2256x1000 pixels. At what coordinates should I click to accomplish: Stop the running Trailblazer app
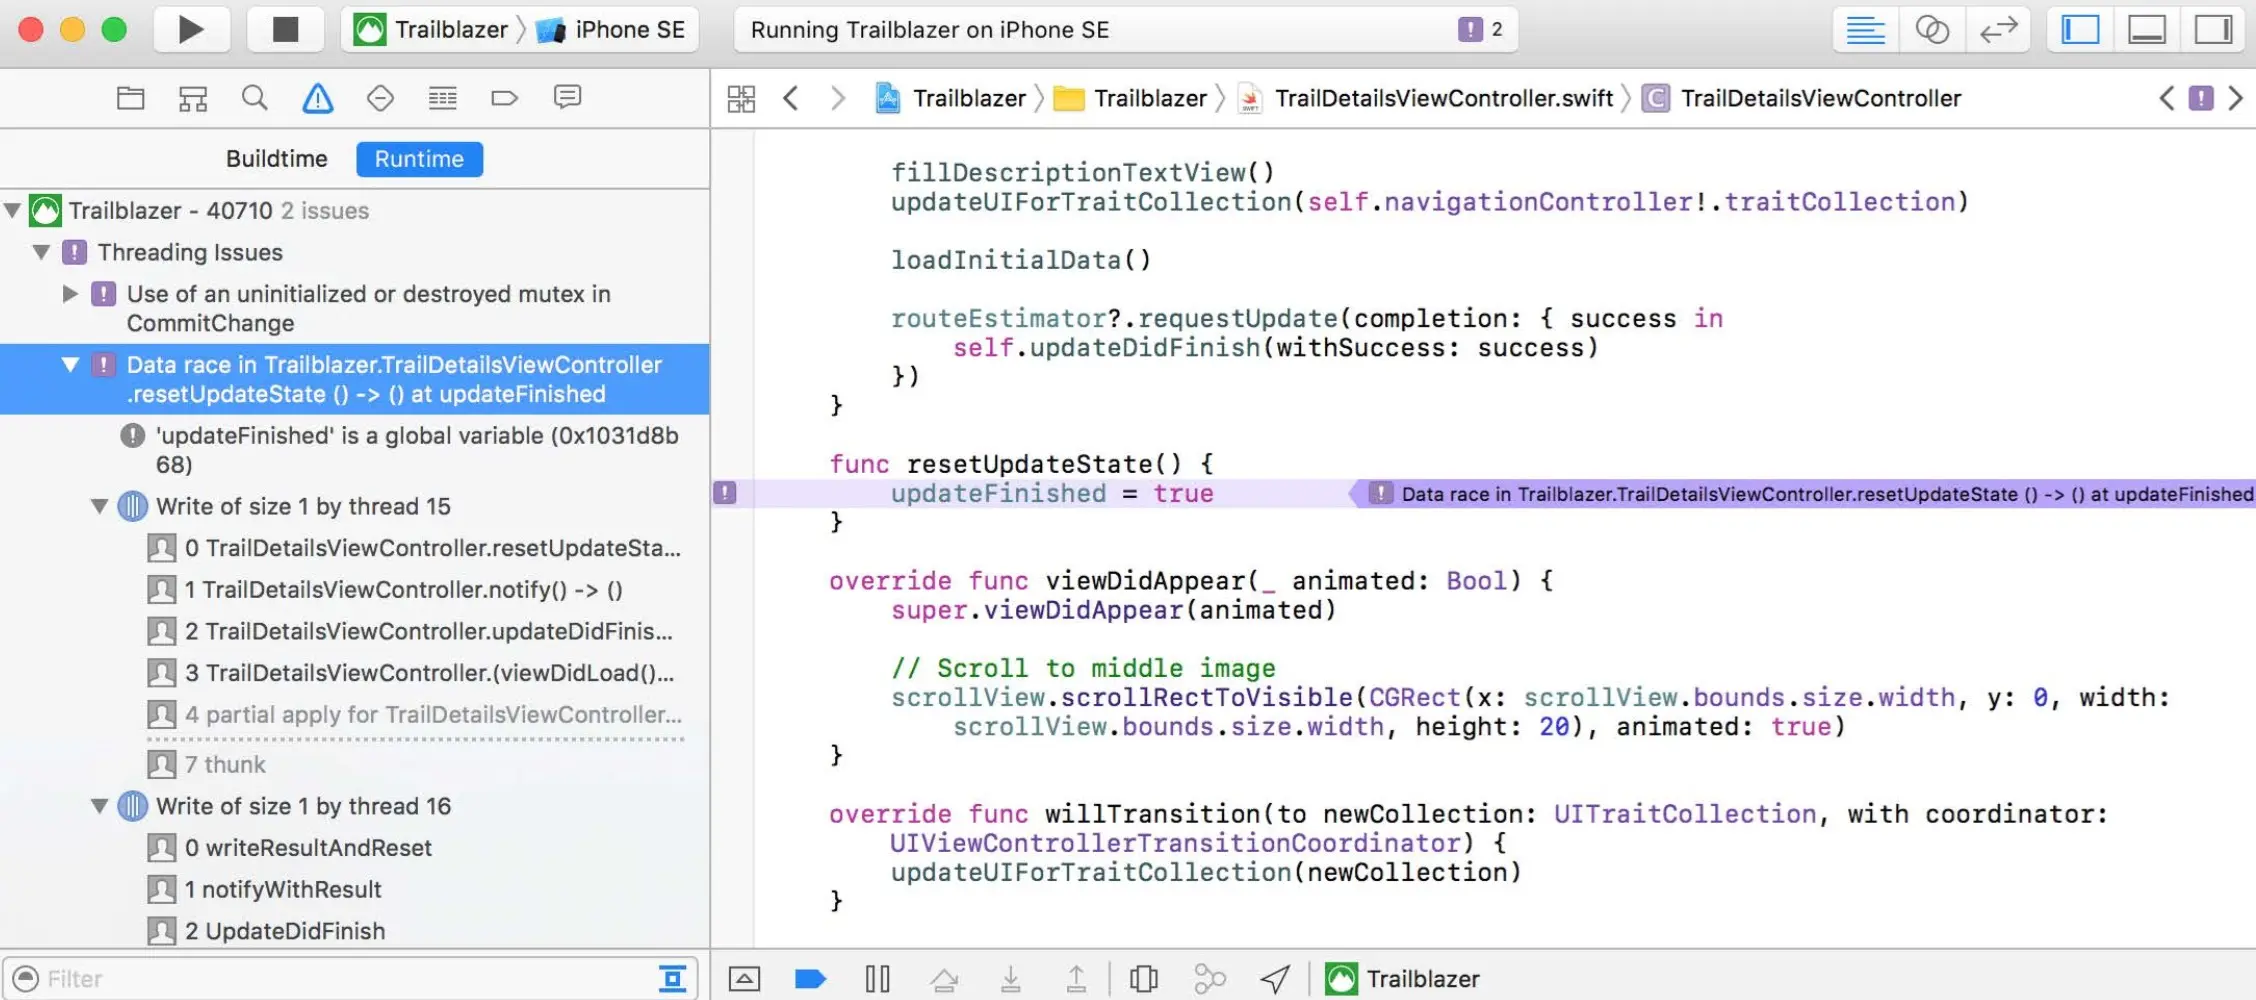(x=286, y=30)
